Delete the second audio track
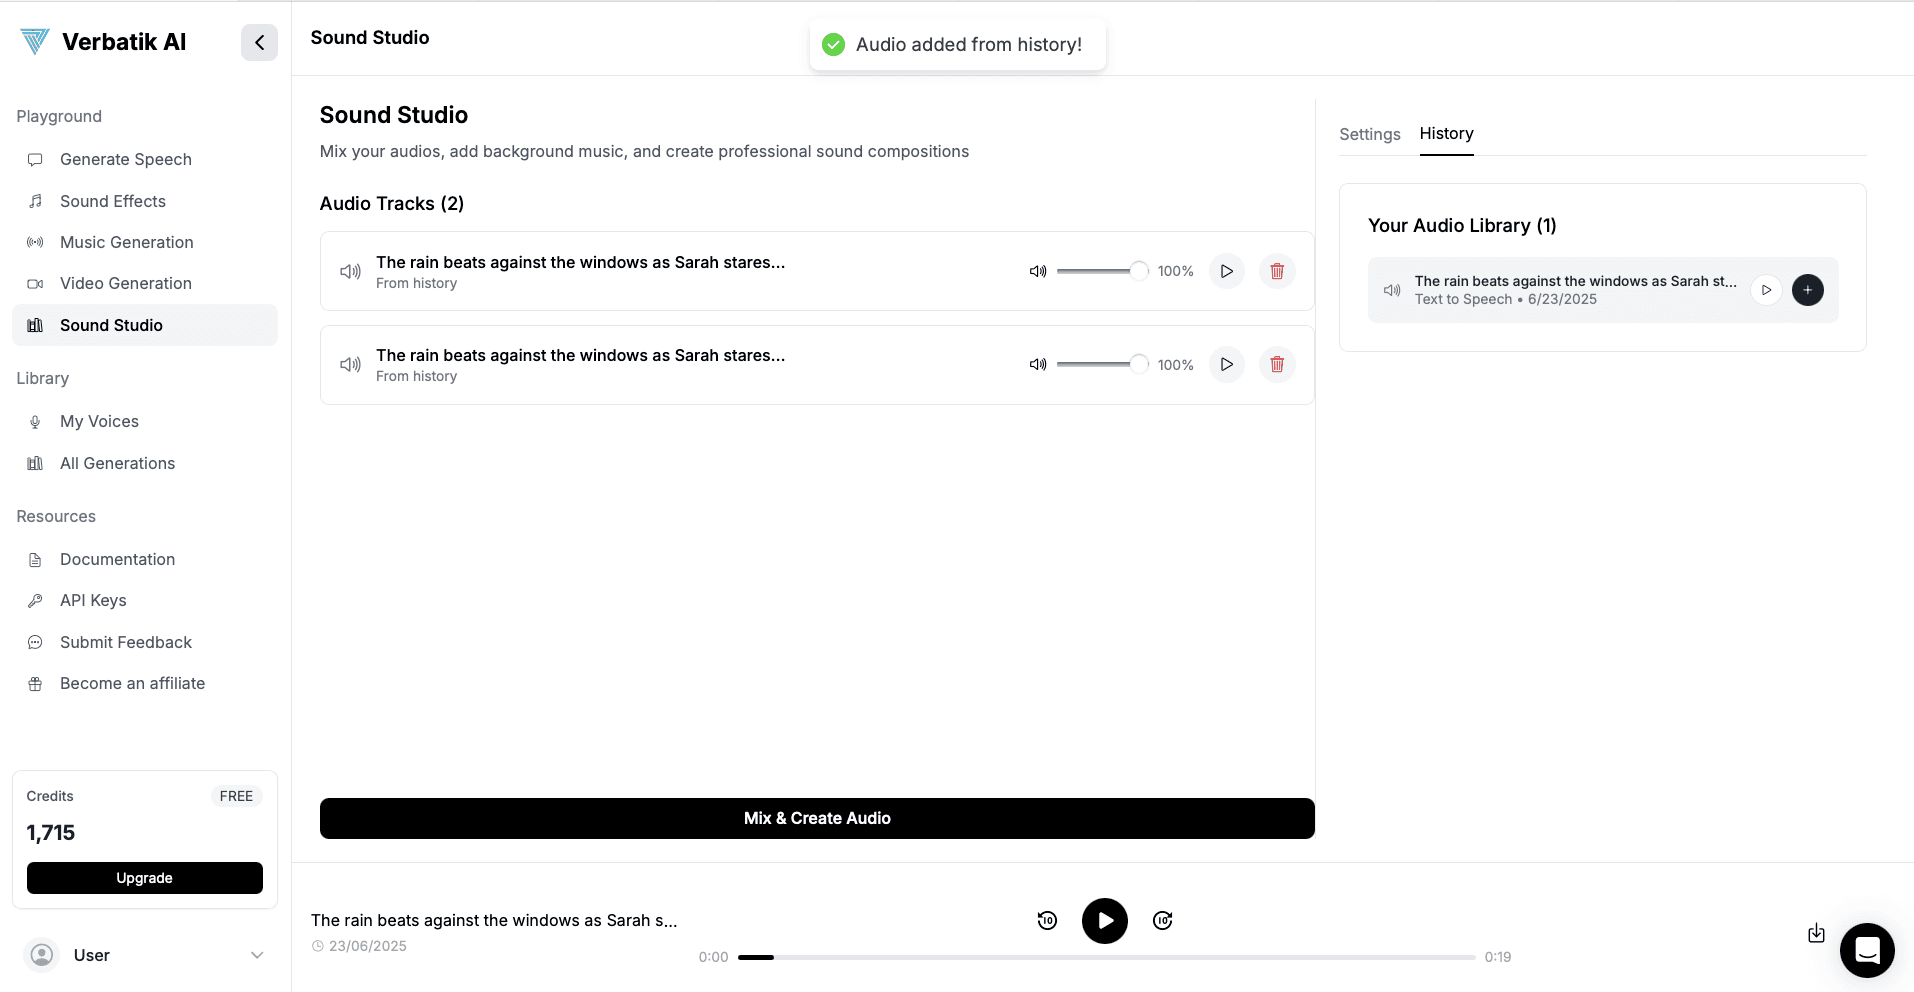 pyautogui.click(x=1277, y=364)
